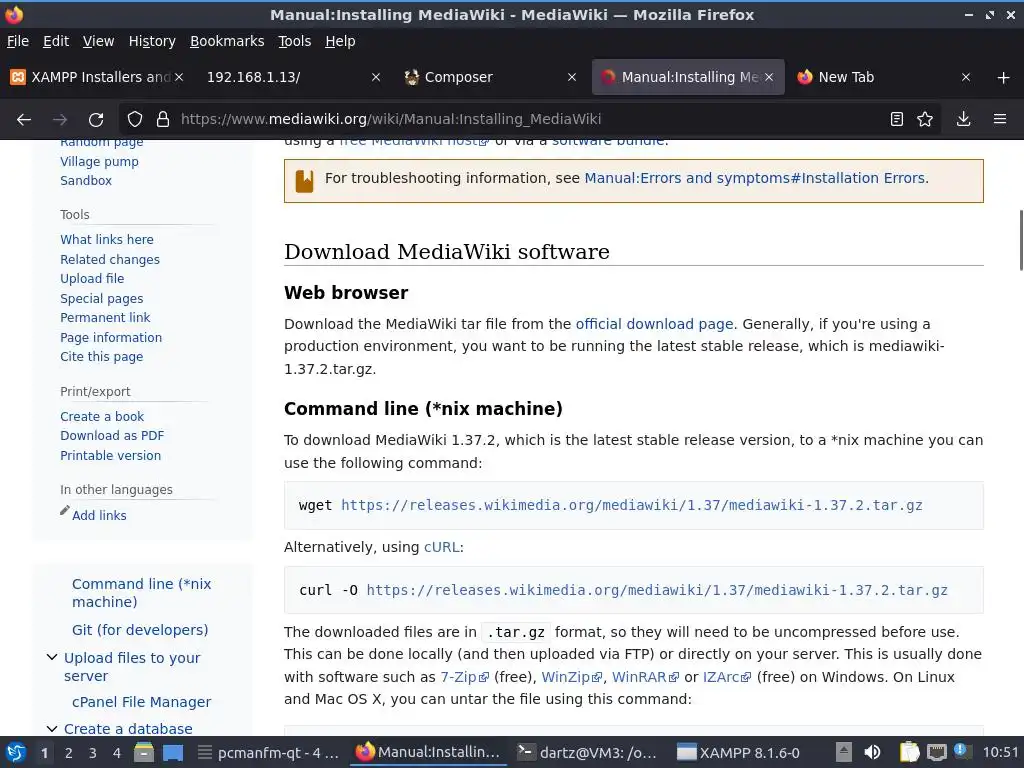Click the curl command tar.gz URL

coord(657,590)
